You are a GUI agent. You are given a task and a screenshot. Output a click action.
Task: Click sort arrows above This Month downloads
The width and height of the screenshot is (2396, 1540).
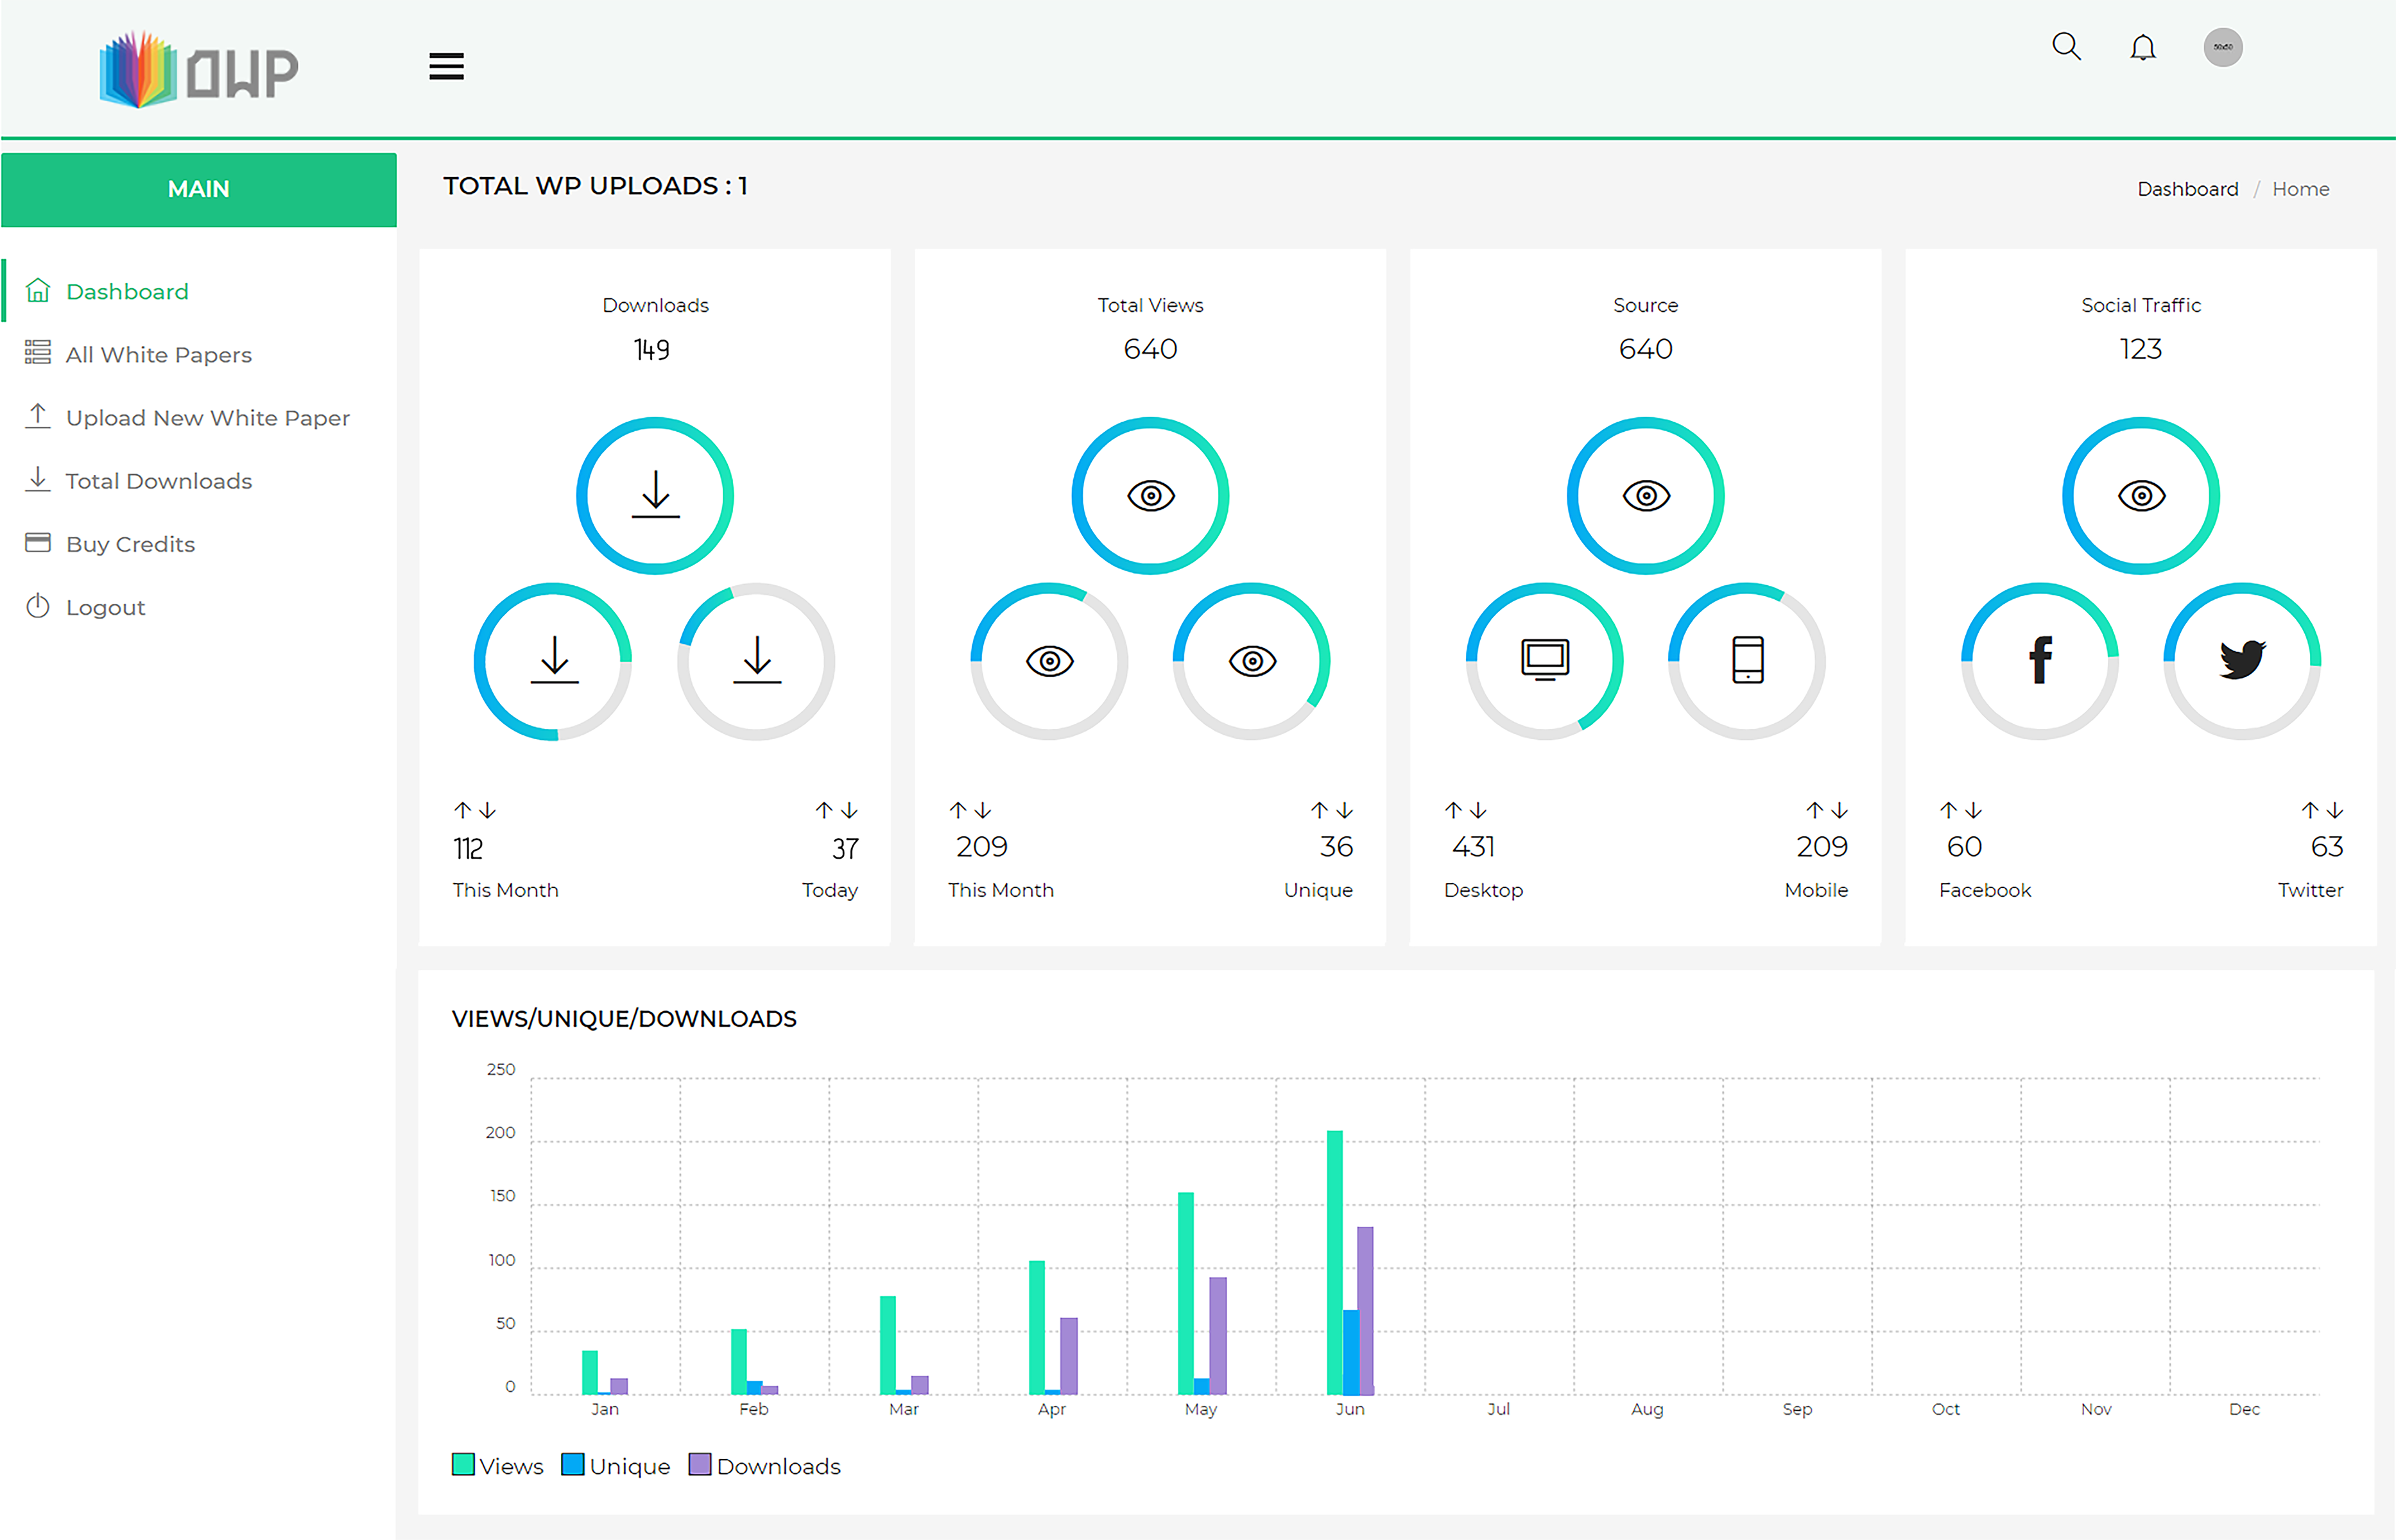(x=475, y=810)
